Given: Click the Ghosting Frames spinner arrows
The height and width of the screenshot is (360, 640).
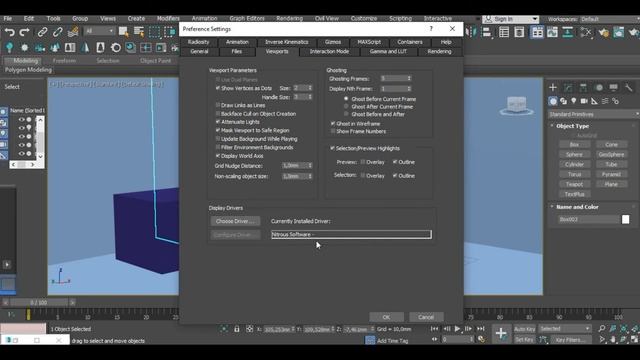Looking at the screenshot, I should click(x=409, y=78).
